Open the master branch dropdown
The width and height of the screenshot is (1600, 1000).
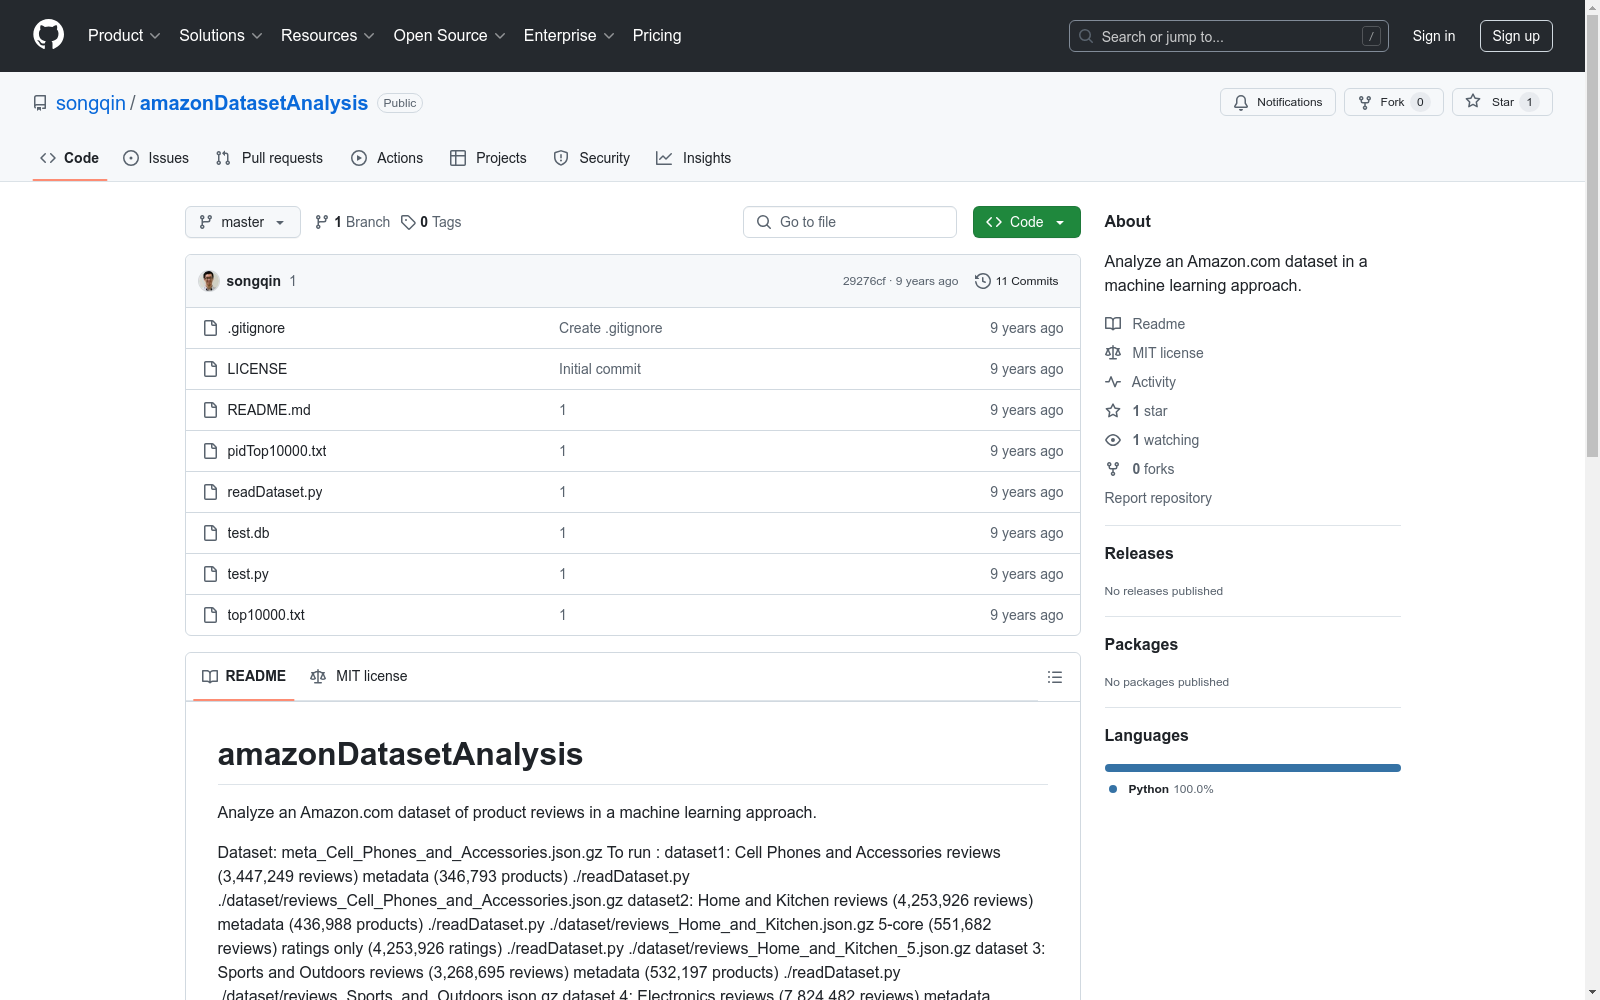pos(243,222)
